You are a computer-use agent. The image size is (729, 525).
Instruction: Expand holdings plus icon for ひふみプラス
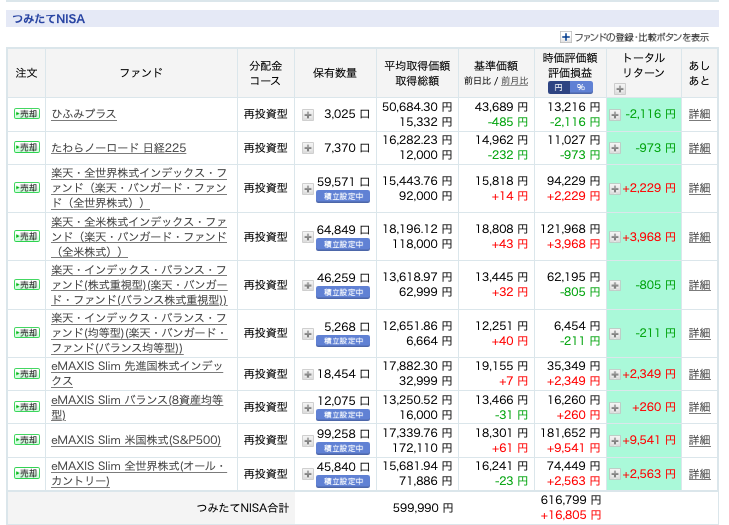coord(308,115)
